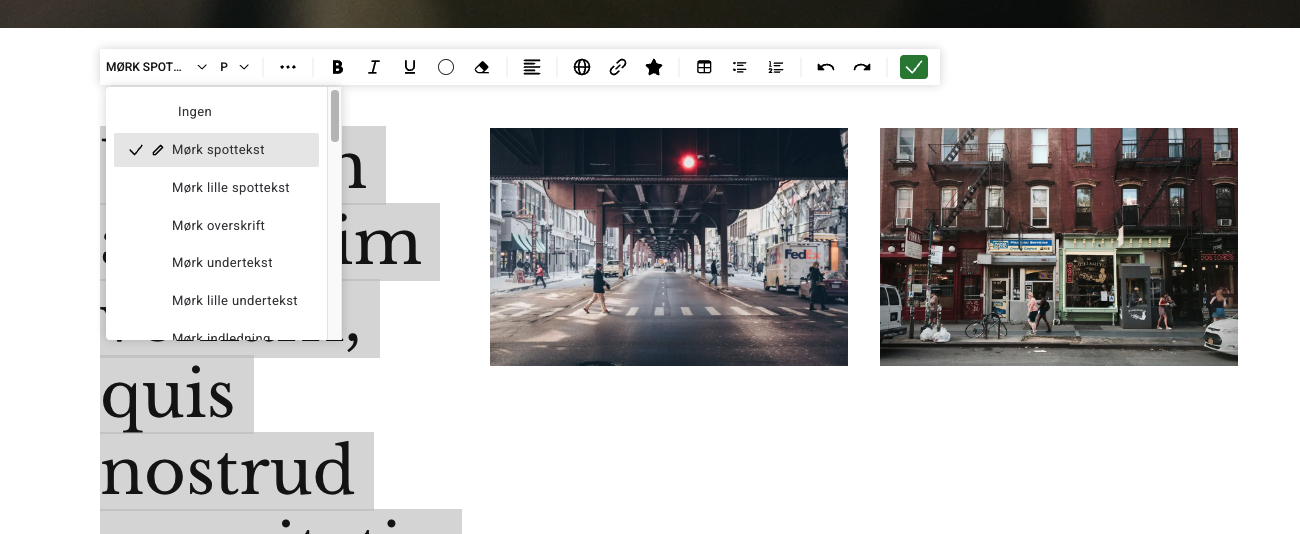Redo the last undone edit
The width and height of the screenshot is (1300, 534).
coord(862,67)
